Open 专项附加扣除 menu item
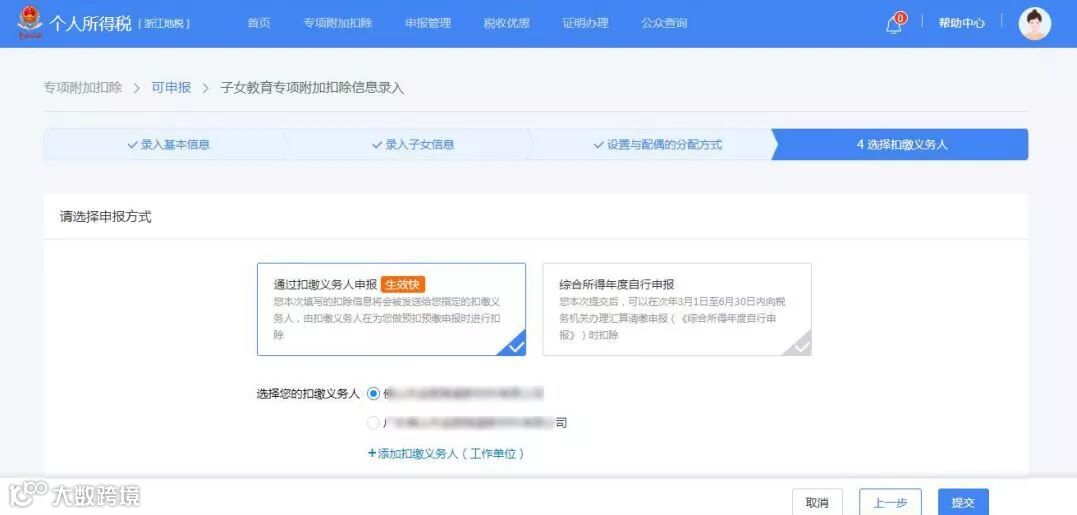The width and height of the screenshot is (1077, 515). (x=338, y=23)
